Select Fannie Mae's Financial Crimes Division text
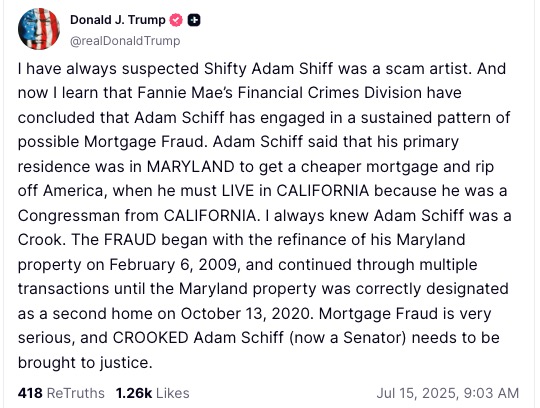Image resolution: width=540 pixels, height=408 pixels. 279,93
